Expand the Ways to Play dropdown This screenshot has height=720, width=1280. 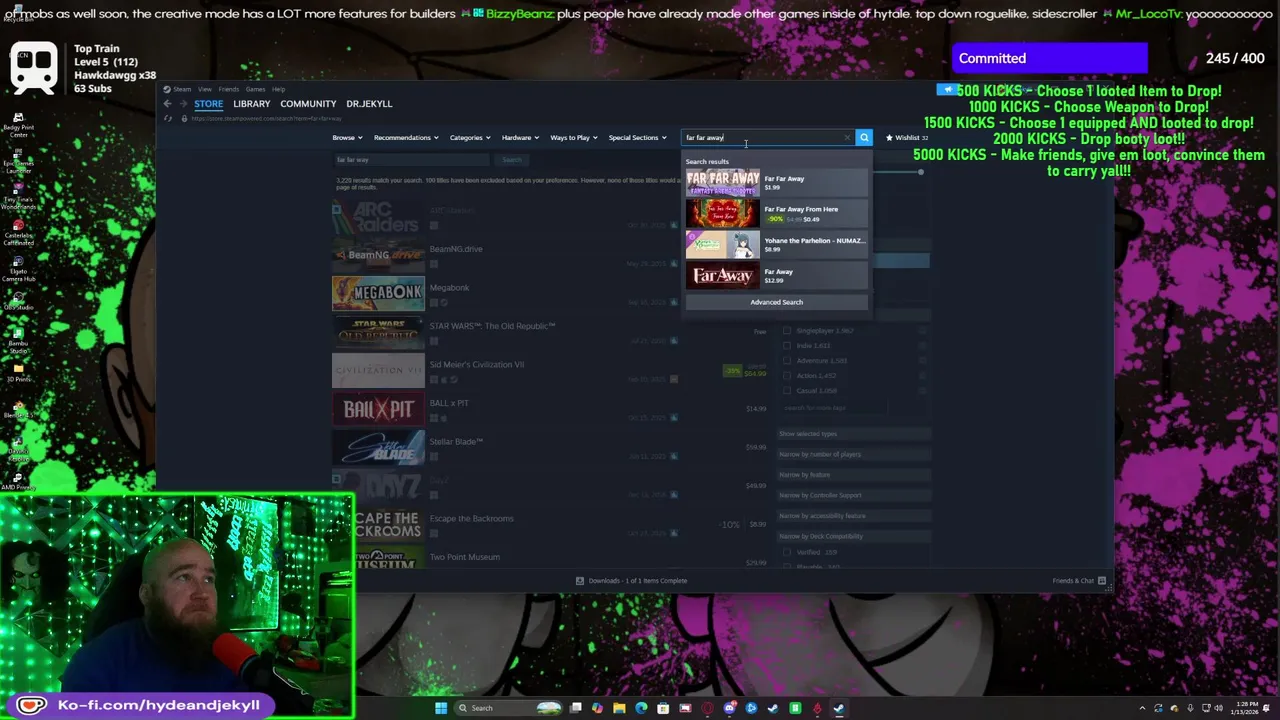(574, 138)
